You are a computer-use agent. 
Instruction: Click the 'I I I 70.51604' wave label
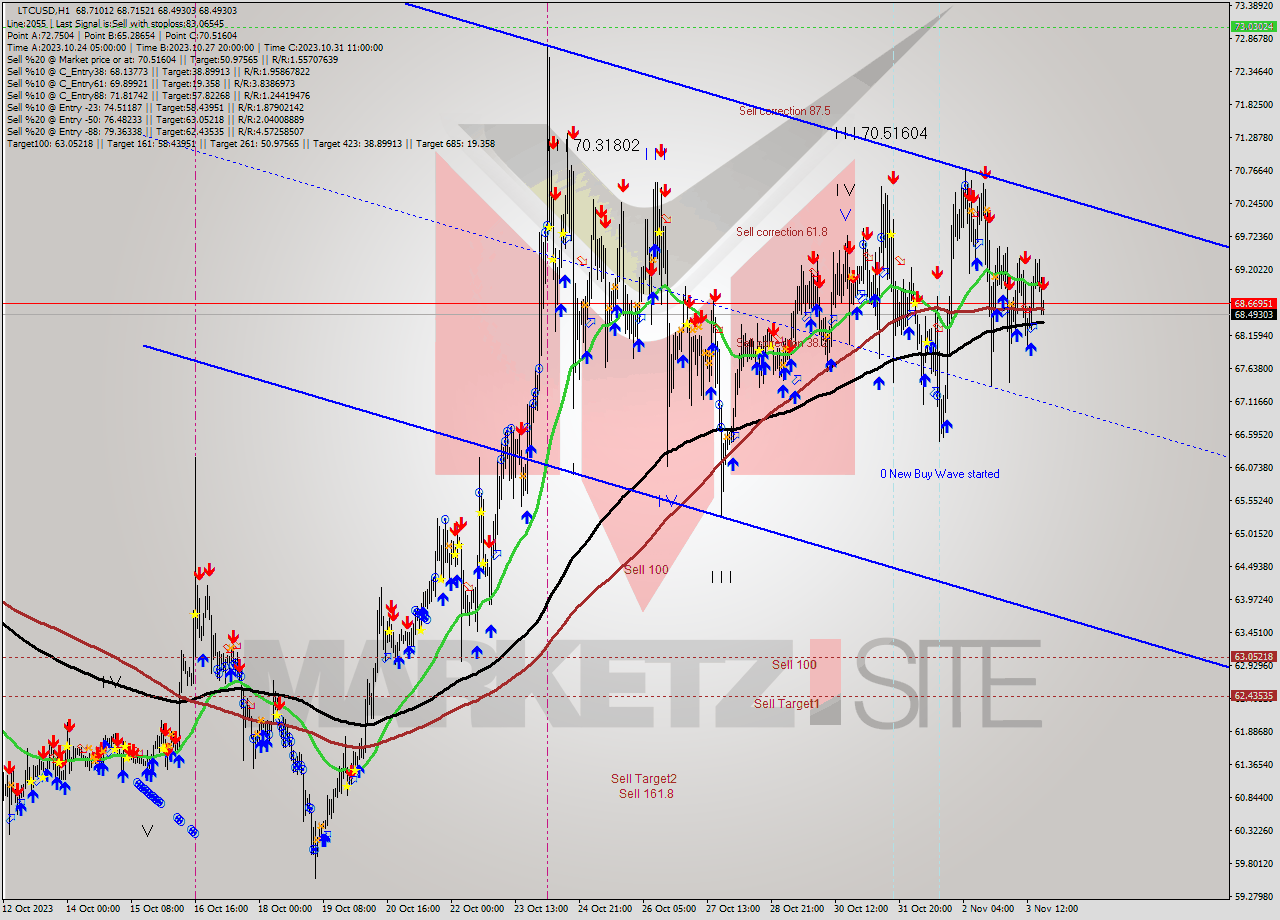point(881,132)
